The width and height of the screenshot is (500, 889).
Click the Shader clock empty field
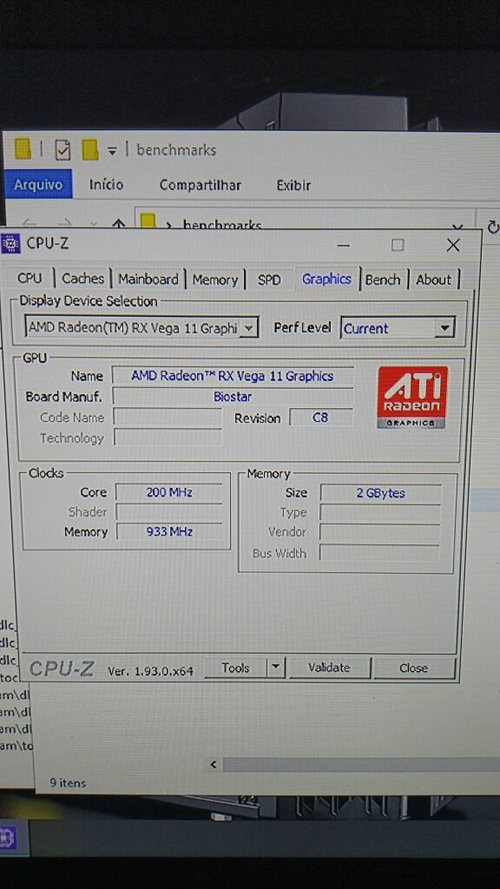(x=169, y=512)
